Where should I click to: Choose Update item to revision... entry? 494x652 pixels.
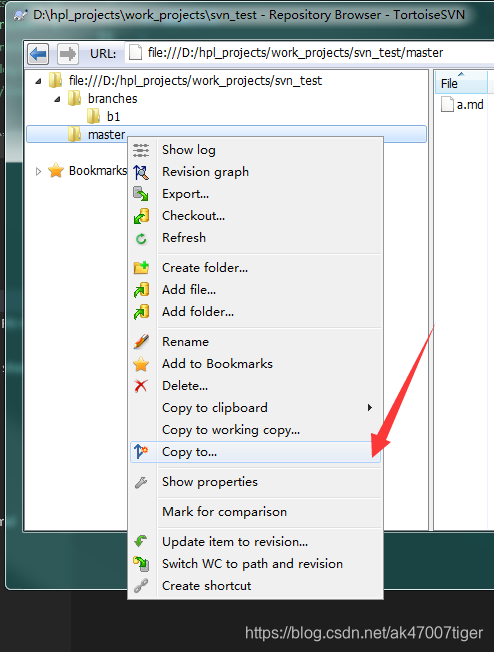tap(255, 542)
